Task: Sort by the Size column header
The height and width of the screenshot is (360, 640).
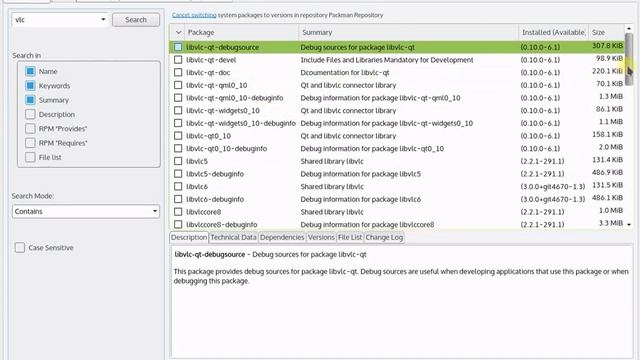Action: click(606, 32)
